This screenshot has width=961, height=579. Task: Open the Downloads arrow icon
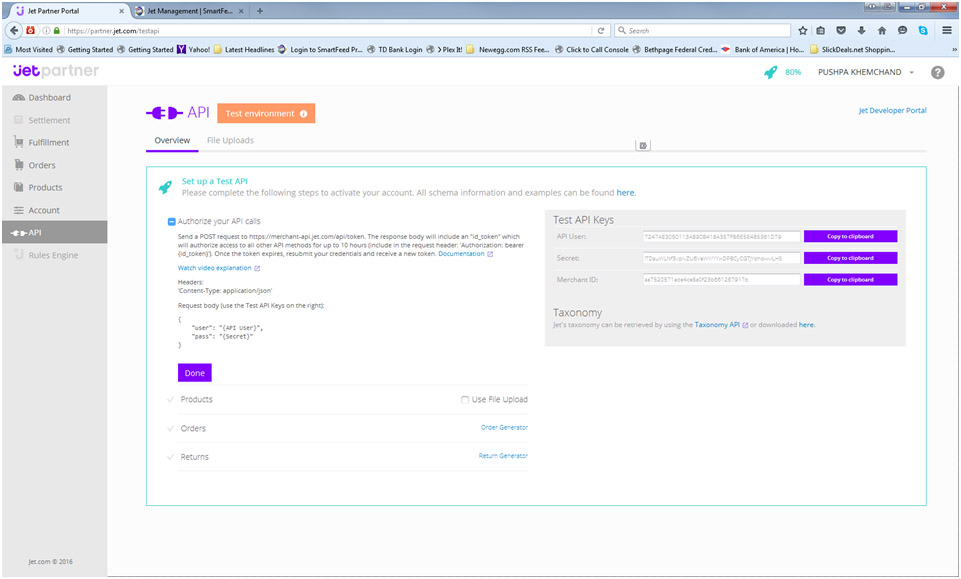(x=861, y=30)
